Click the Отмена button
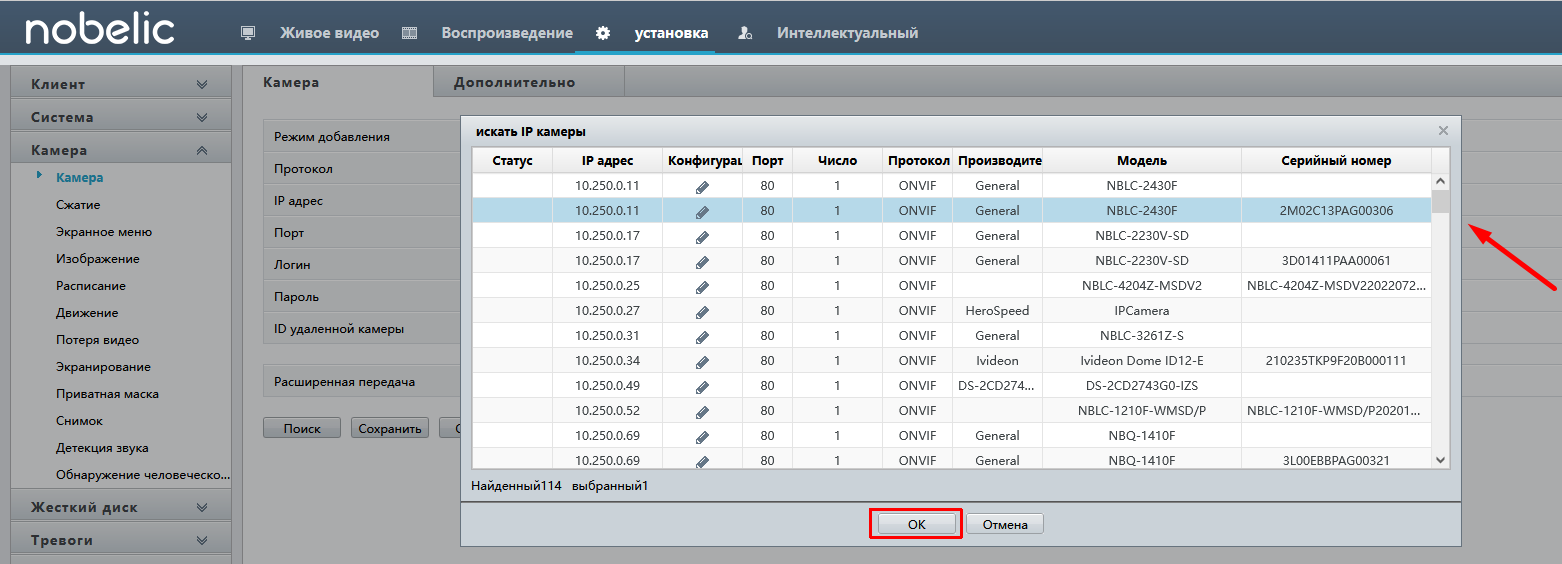The height and width of the screenshot is (564, 1562). tap(1005, 524)
